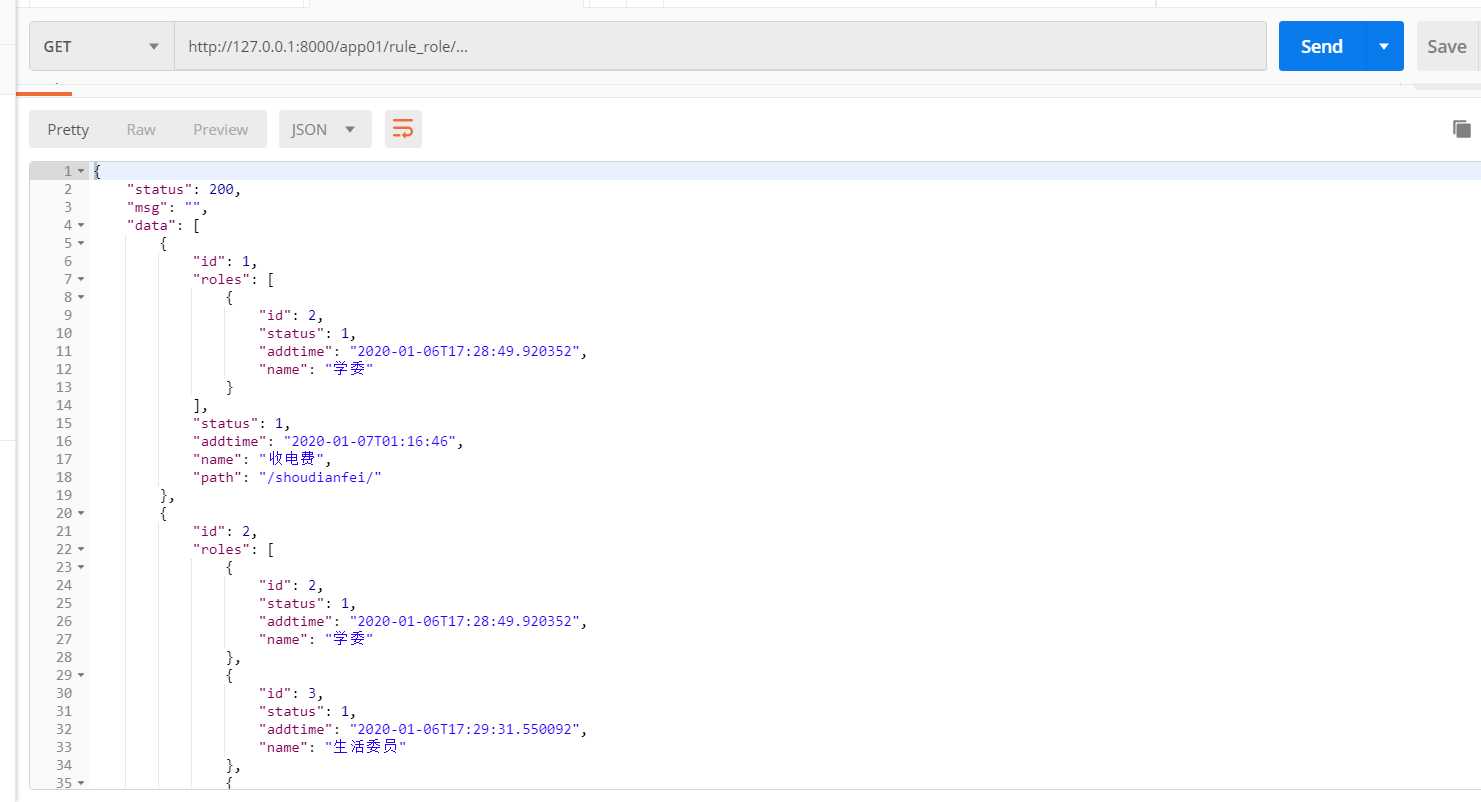The width and height of the screenshot is (1481, 802).
Task: Open the Send button options arrow
Action: [1384, 47]
